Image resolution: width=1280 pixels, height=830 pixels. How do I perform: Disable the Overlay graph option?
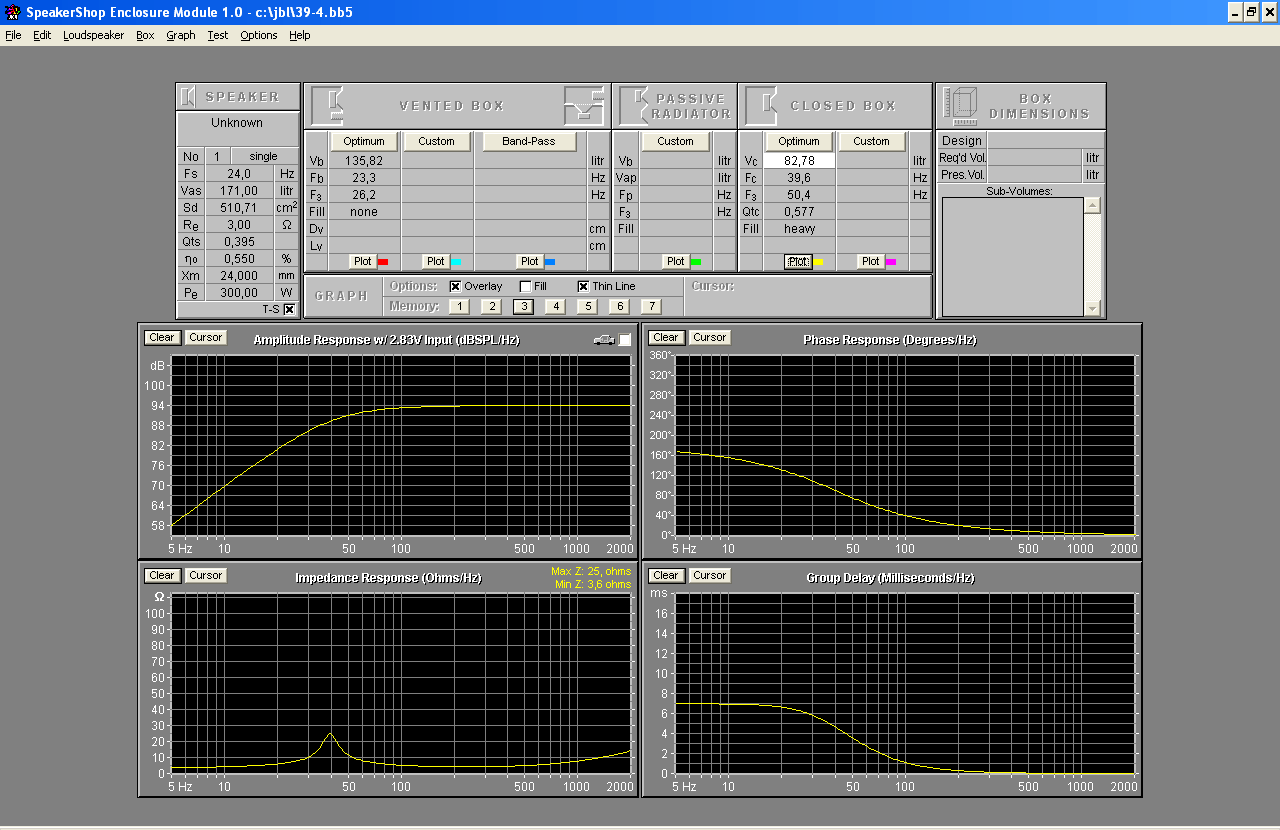click(x=456, y=286)
